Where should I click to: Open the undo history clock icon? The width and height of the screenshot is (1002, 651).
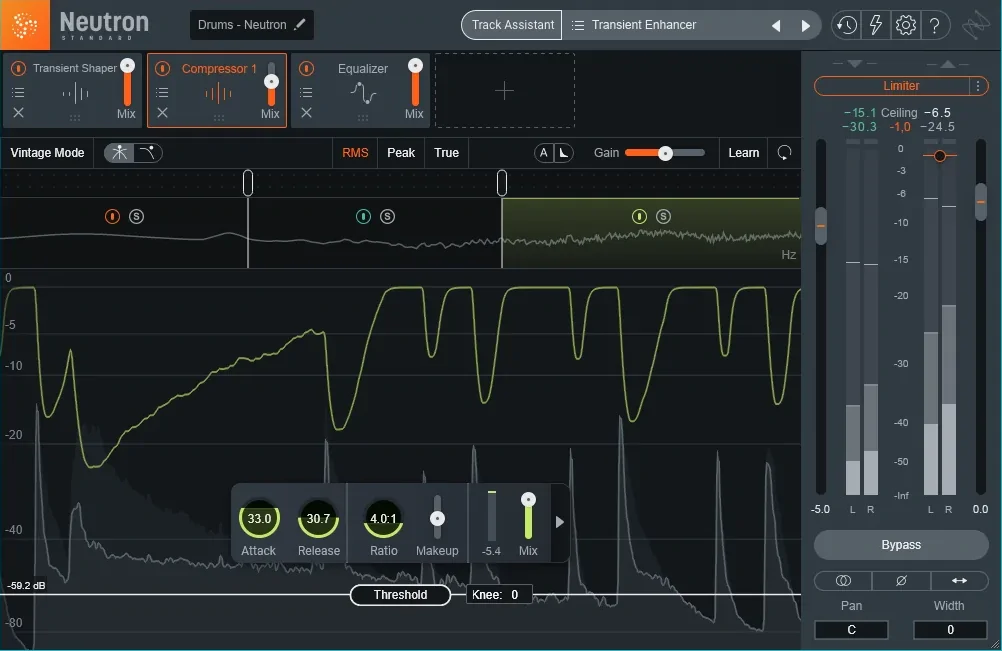tap(846, 25)
